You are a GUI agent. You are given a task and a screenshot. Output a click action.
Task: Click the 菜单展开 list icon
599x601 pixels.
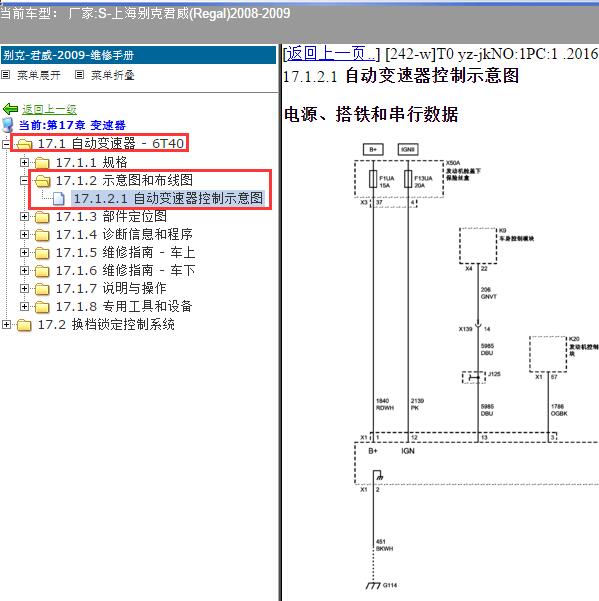(x=5, y=75)
